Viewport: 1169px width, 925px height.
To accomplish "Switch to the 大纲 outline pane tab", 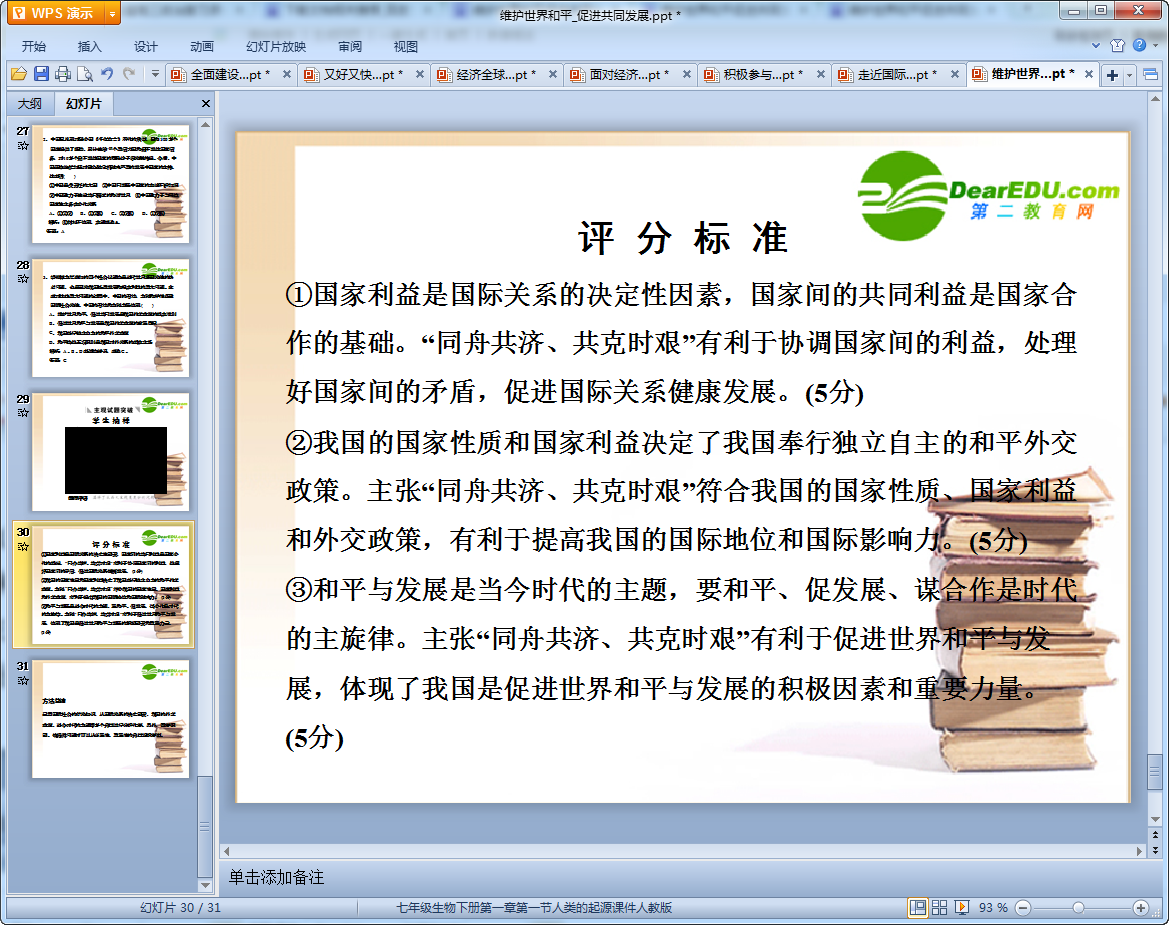I will point(30,104).
